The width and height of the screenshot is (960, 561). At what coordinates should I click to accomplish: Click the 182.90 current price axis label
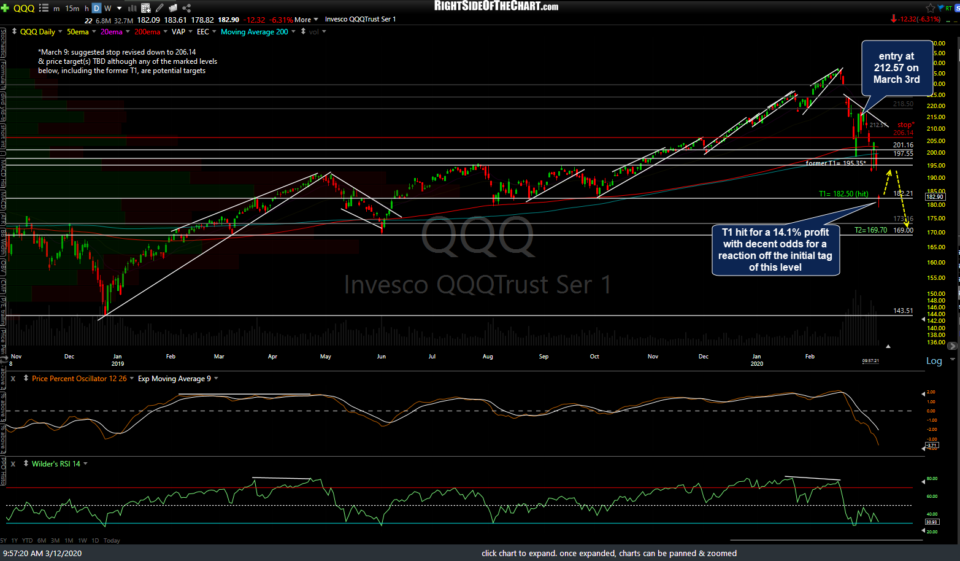[934, 197]
